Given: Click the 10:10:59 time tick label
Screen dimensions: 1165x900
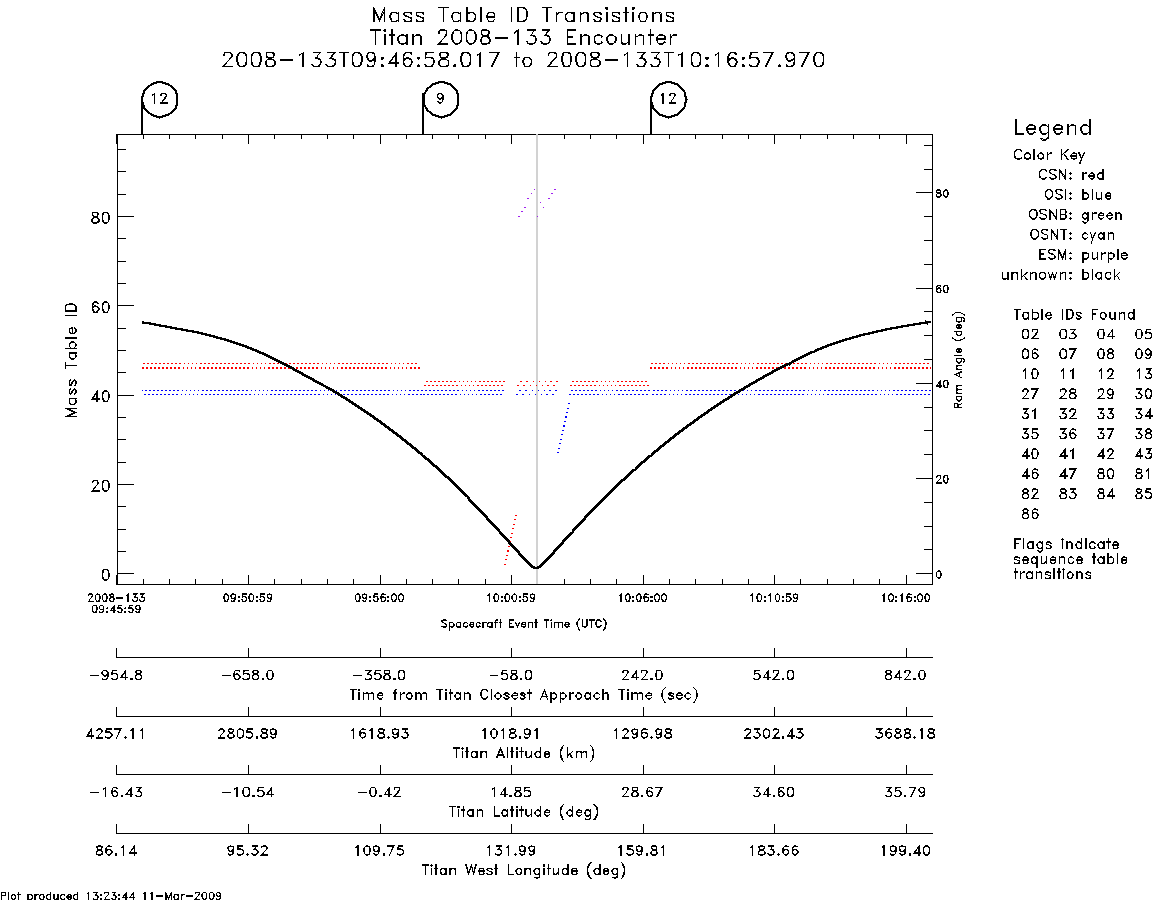Looking at the screenshot, I should [x=773, y=598].
